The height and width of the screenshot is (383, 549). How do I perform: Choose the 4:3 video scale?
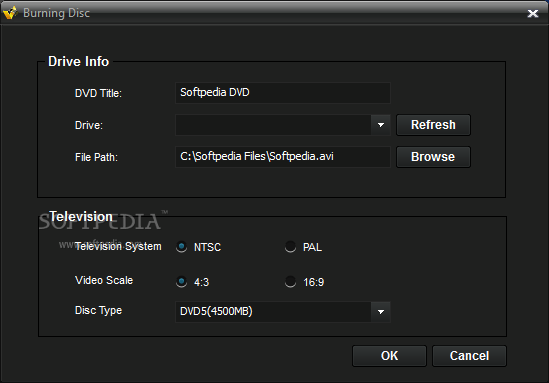pyautogui.click(x=181, y=282)
